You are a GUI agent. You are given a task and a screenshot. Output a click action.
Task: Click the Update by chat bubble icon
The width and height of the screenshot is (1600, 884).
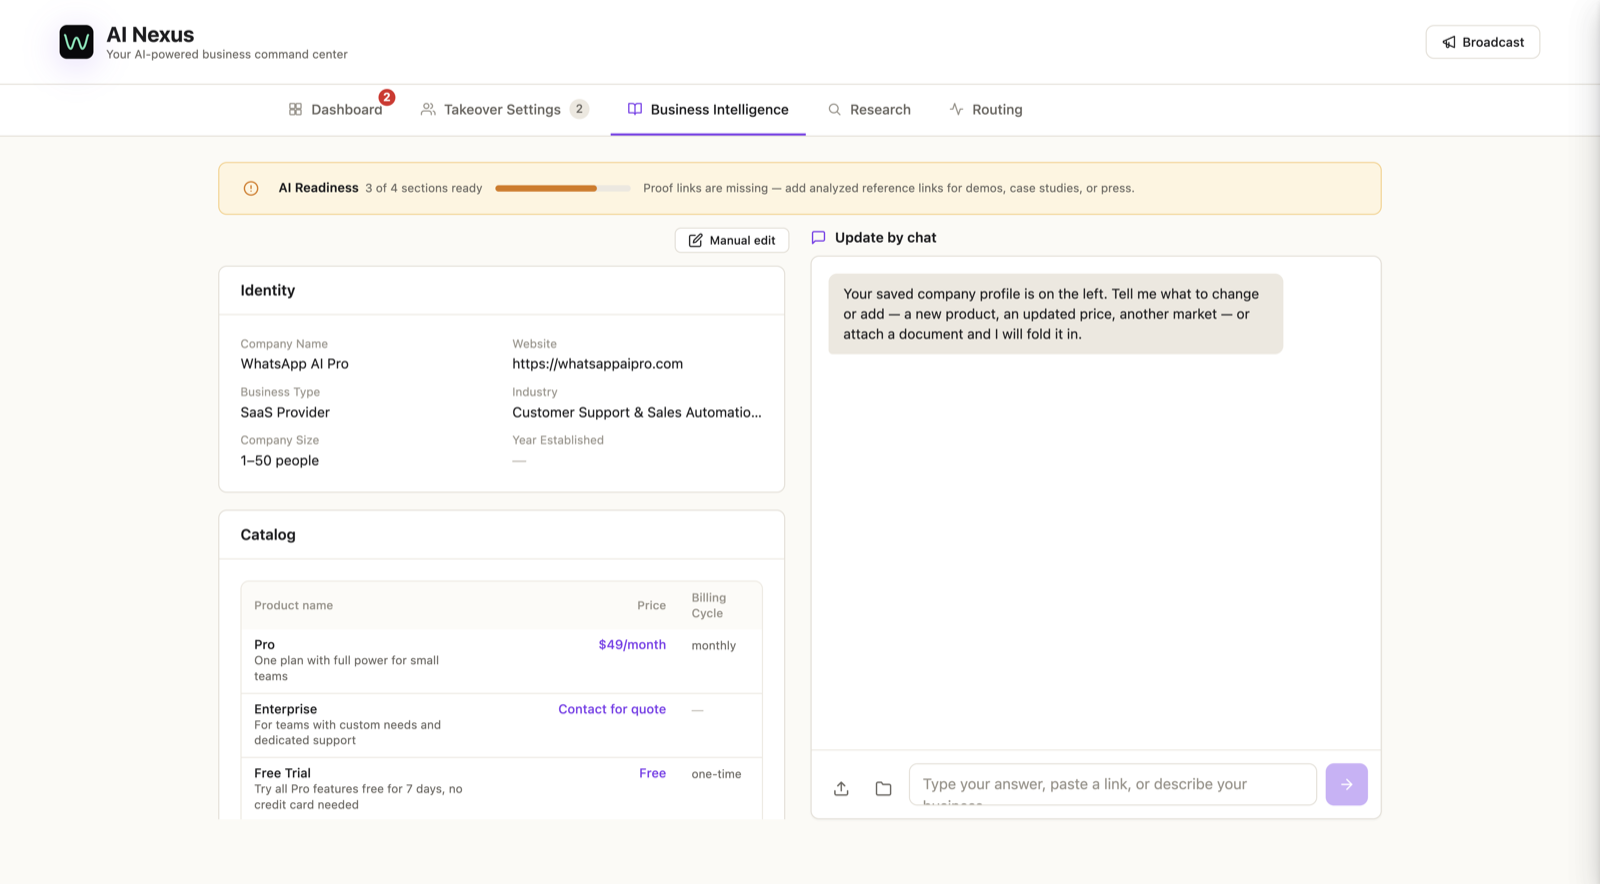tap(818, 238)
